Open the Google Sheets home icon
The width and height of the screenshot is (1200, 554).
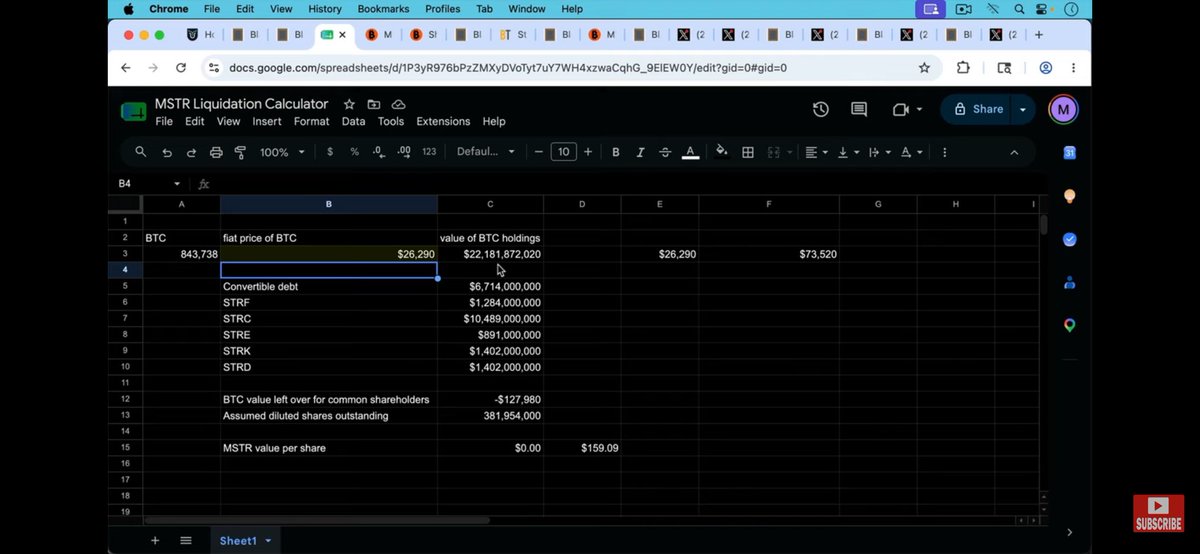(133, 111)
